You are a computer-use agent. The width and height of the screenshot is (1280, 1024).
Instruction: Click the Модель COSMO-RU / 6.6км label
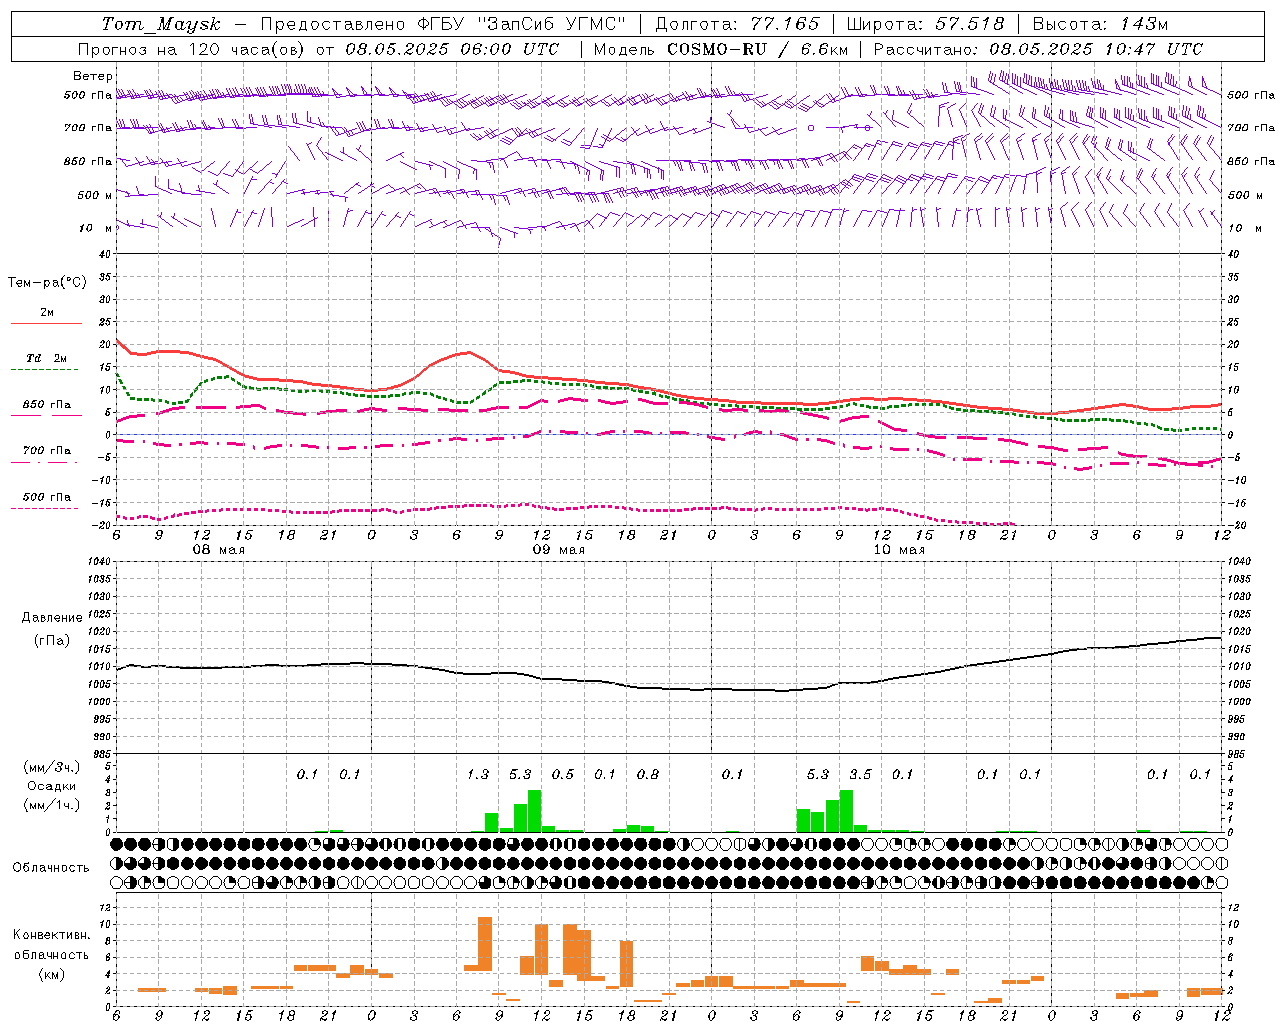point(721,49)
